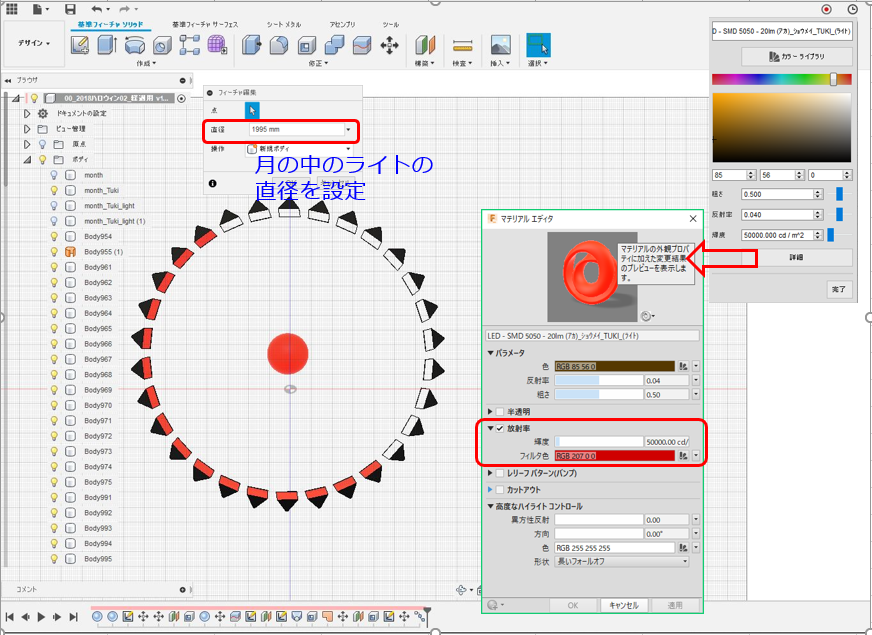Open the 形状 dropdown
The height and width of the screenshot is (635, 872).
(x=622, y=562)
